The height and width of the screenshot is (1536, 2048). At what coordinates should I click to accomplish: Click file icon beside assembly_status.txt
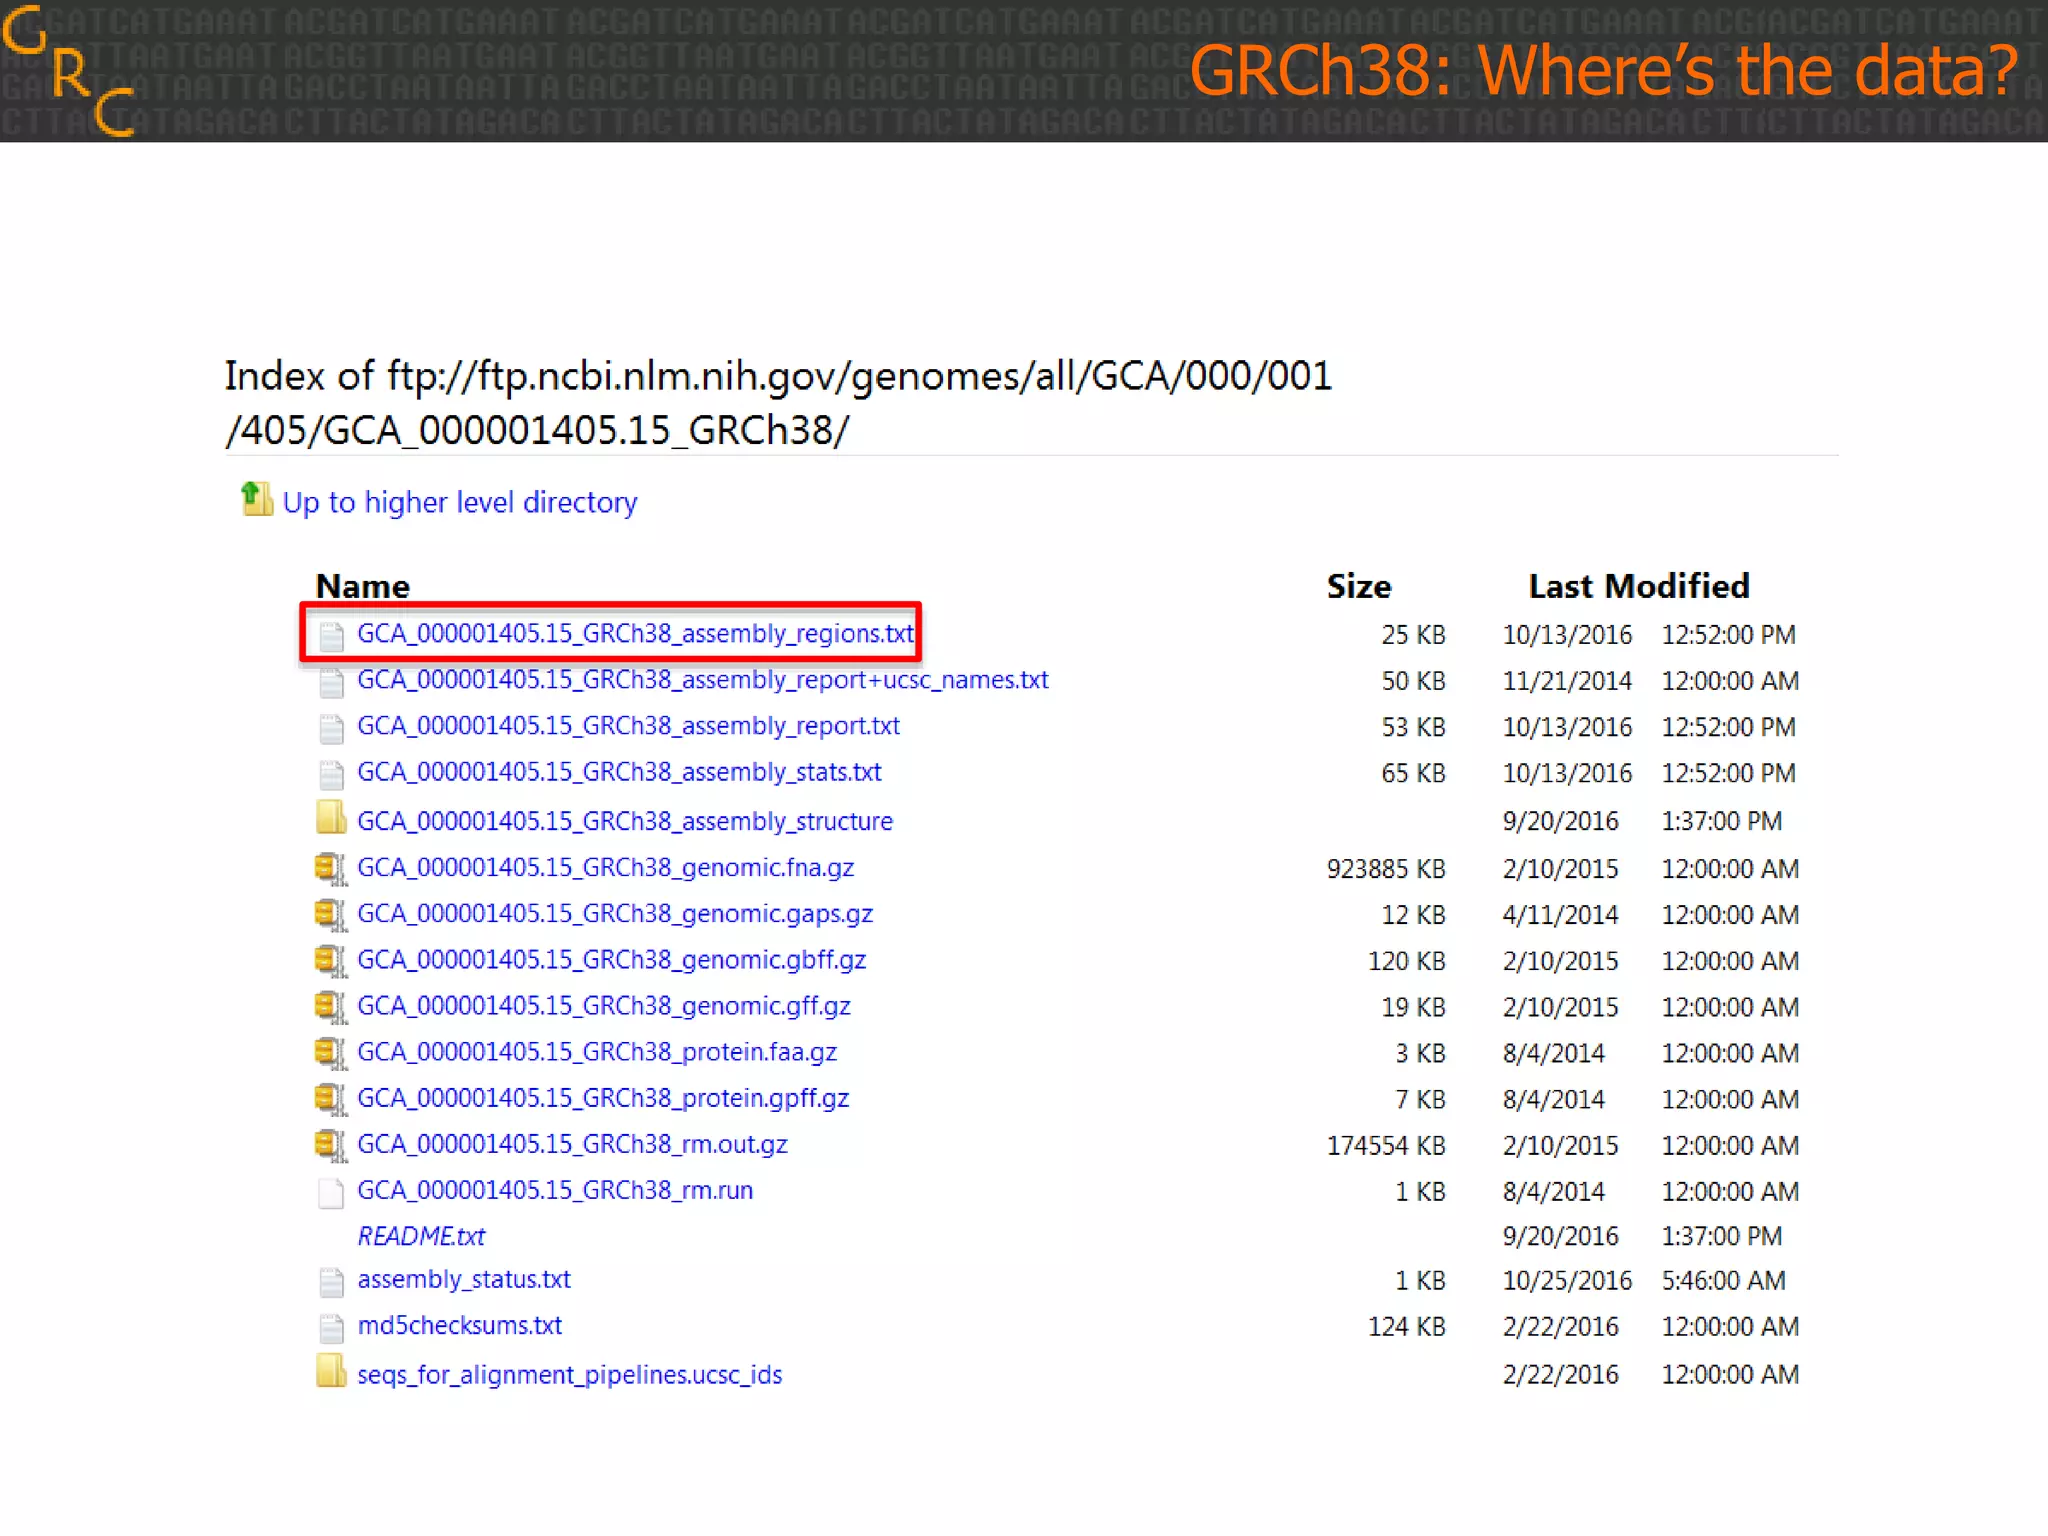331,1282
